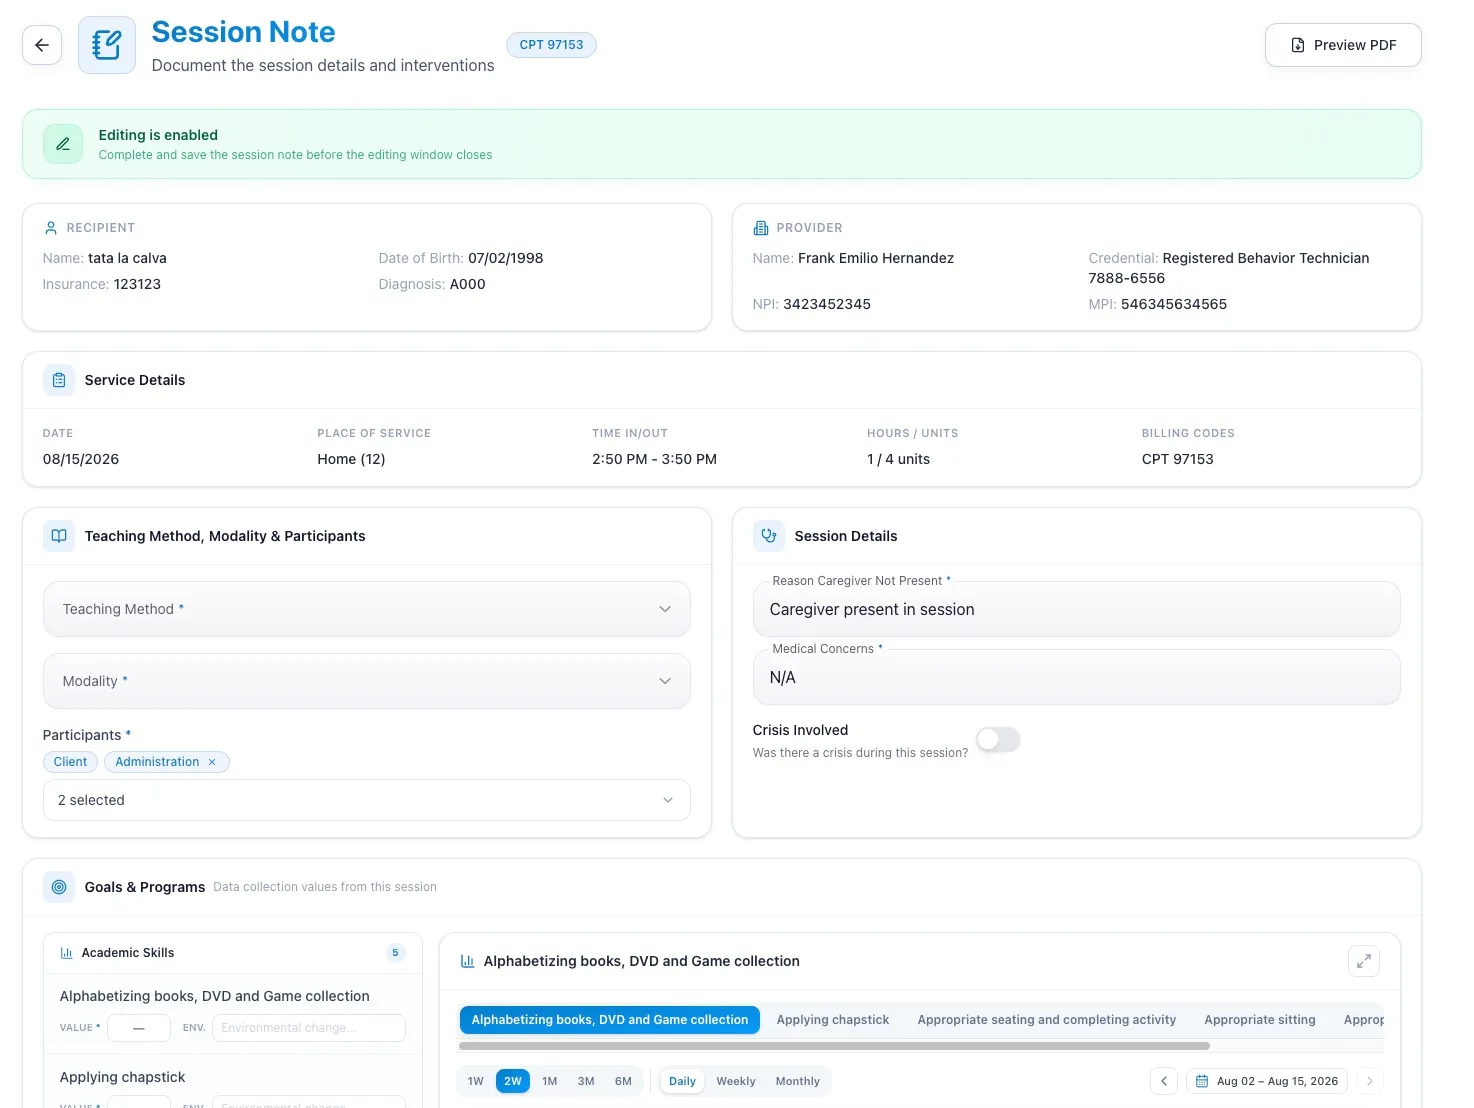Switch to the Appropriate sitting tab

tap(1260, 1020)
